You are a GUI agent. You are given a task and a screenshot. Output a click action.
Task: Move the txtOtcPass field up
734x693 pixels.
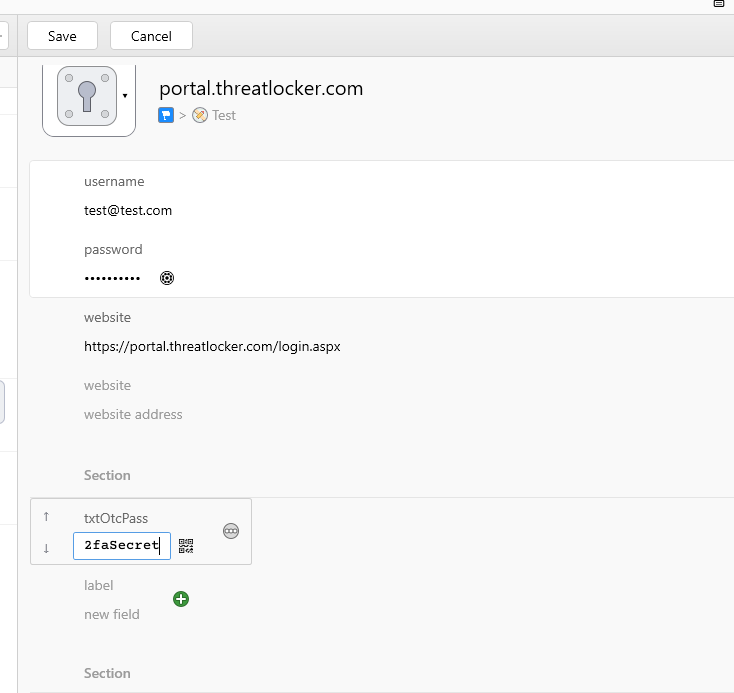(46, 517)
